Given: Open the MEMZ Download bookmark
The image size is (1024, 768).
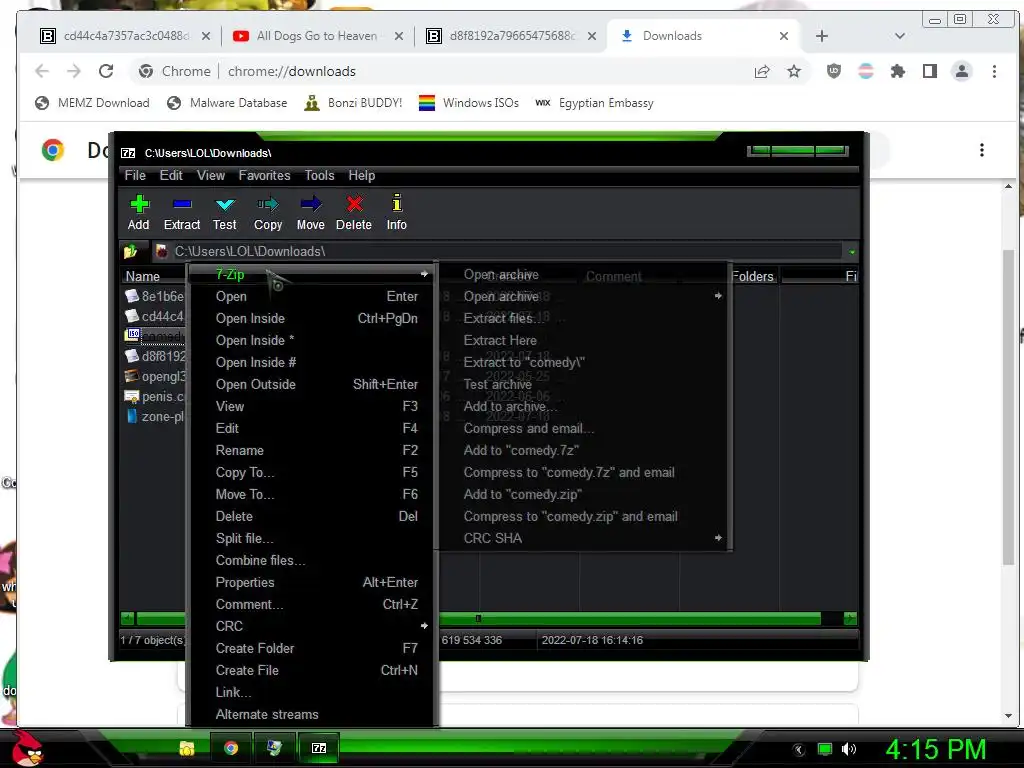Looking at the screenshot, I should click(x=92, y=103).
